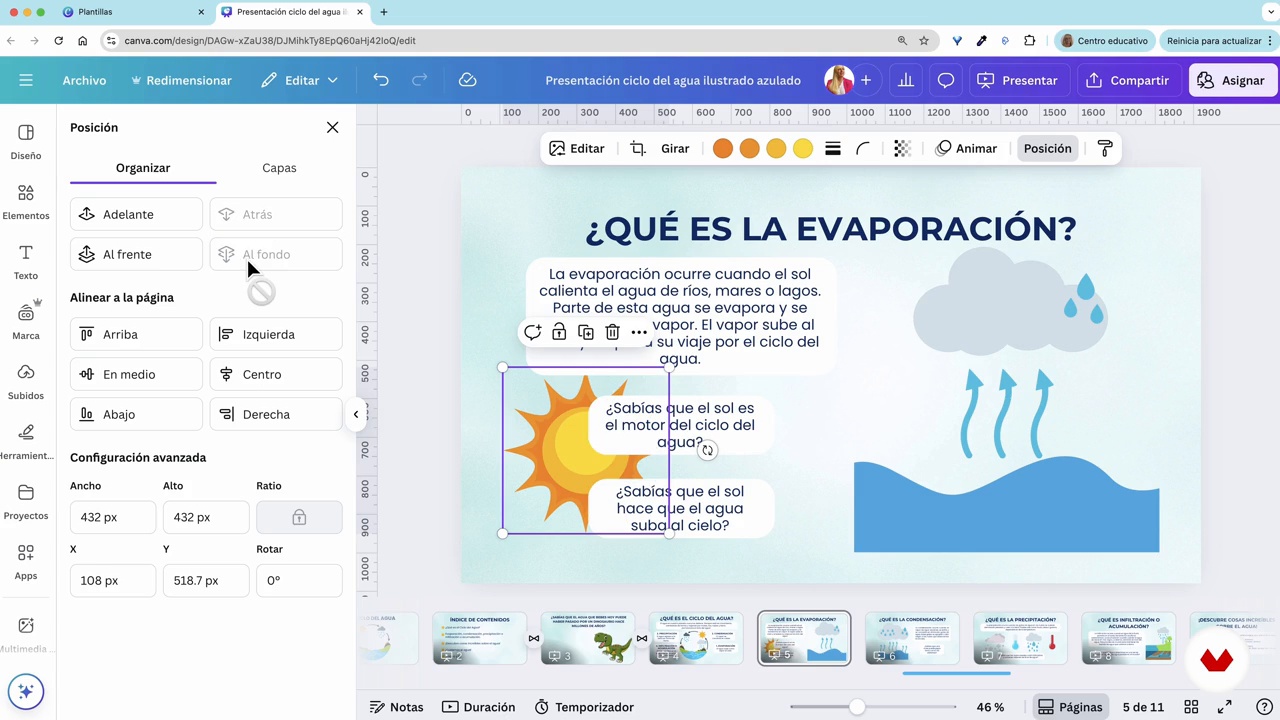
Task: Open the transparency checkerboard icon
Action: coord(901,148)
